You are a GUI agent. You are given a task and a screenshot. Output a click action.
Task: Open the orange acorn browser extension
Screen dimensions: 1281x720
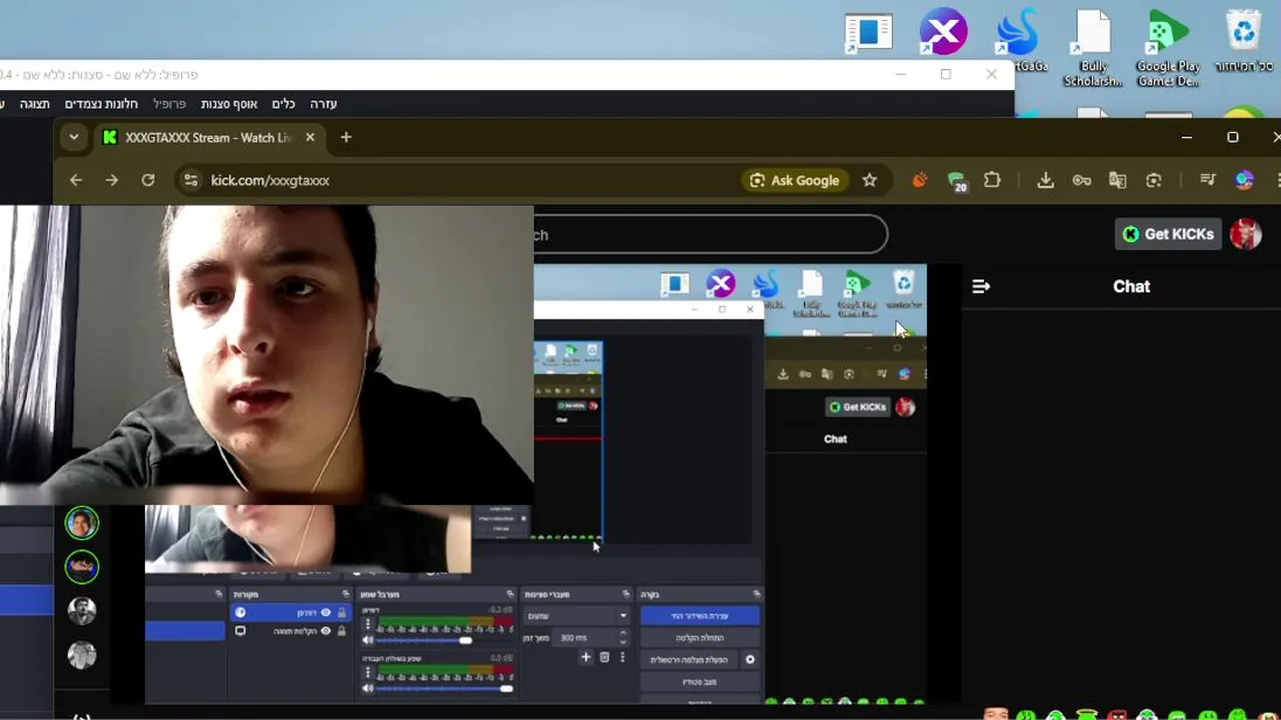click(920, 180)
